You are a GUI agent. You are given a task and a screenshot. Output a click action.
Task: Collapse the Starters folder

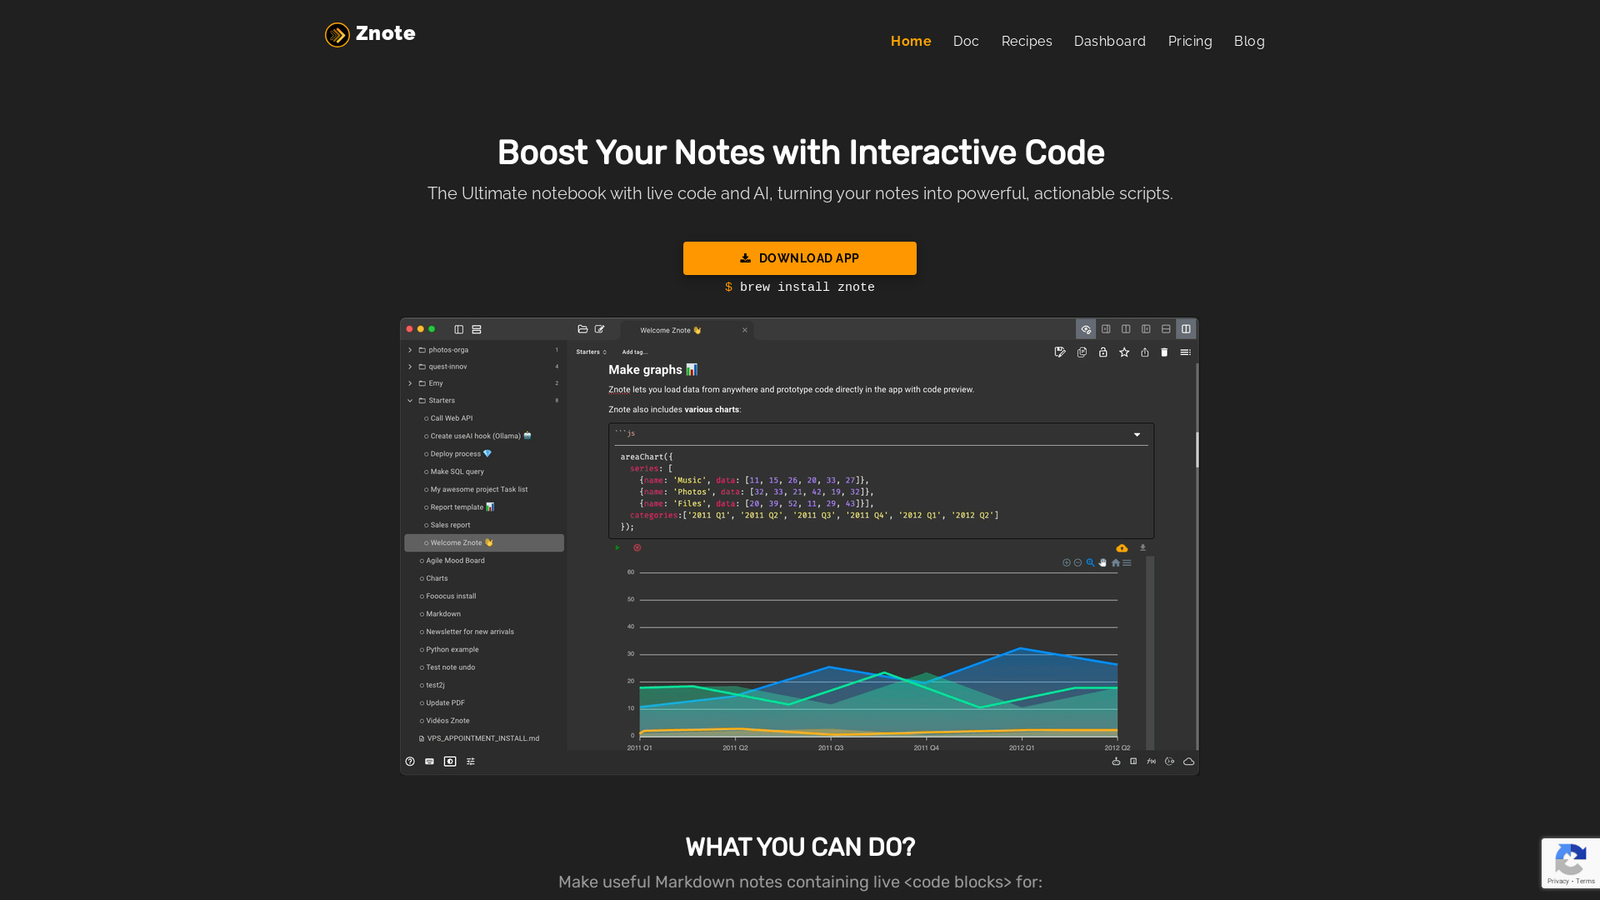[x=410, y=400]
